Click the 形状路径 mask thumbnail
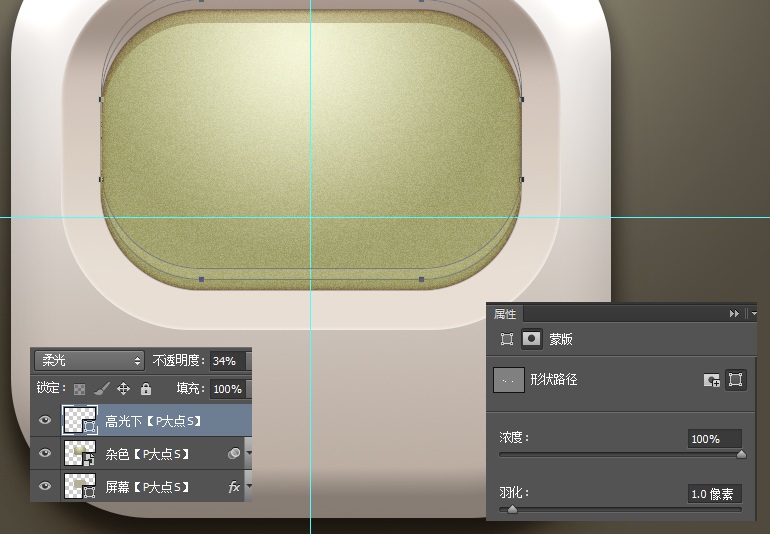Image resolution: width=770 pixels, height=534 pixels. point(508,380)
